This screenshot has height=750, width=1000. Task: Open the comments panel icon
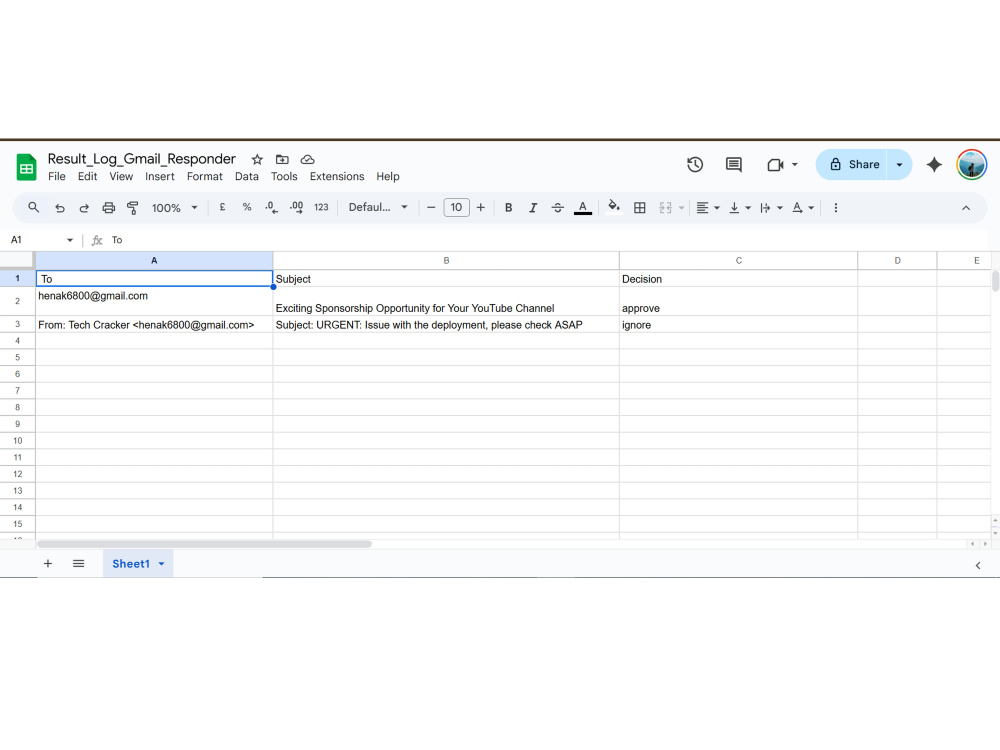tap(733, 165)
